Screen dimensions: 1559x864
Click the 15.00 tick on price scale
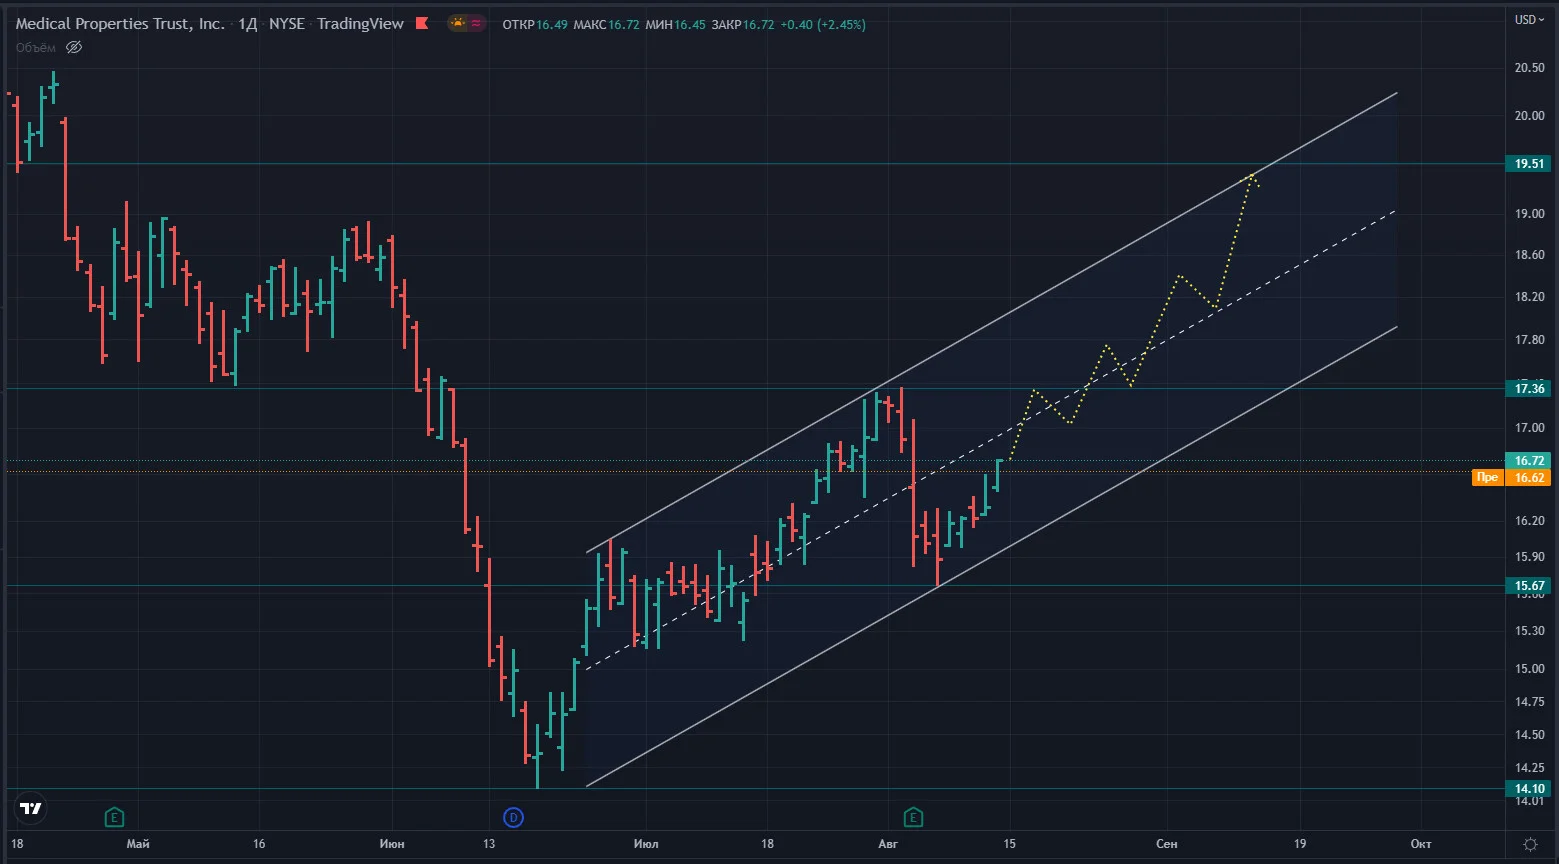click(x=1529, y=669)
